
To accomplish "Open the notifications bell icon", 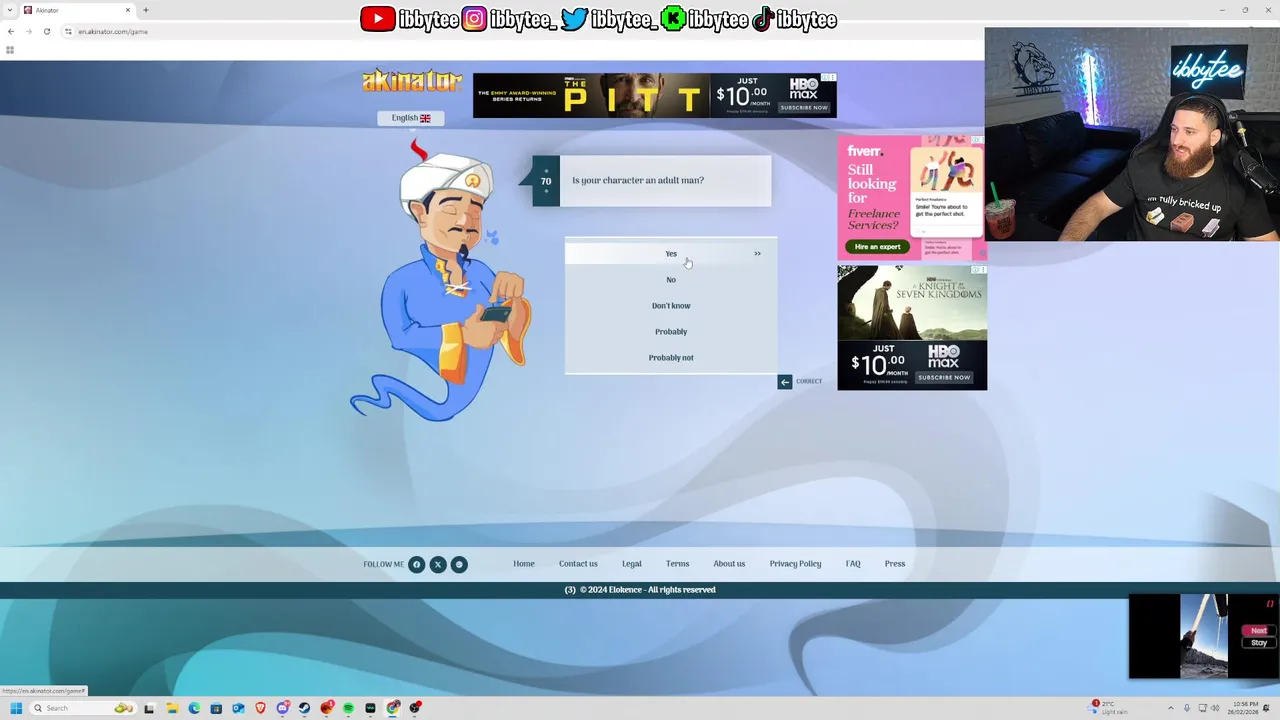I will click(x=1267, y=708).
